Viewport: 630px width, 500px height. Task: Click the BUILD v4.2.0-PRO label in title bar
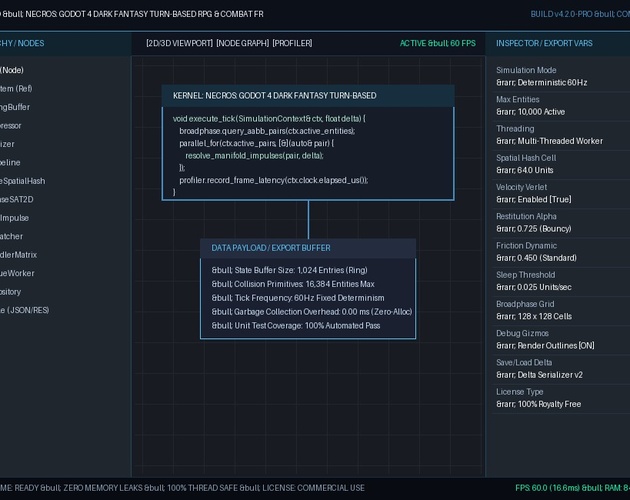[x=561, y=14]
